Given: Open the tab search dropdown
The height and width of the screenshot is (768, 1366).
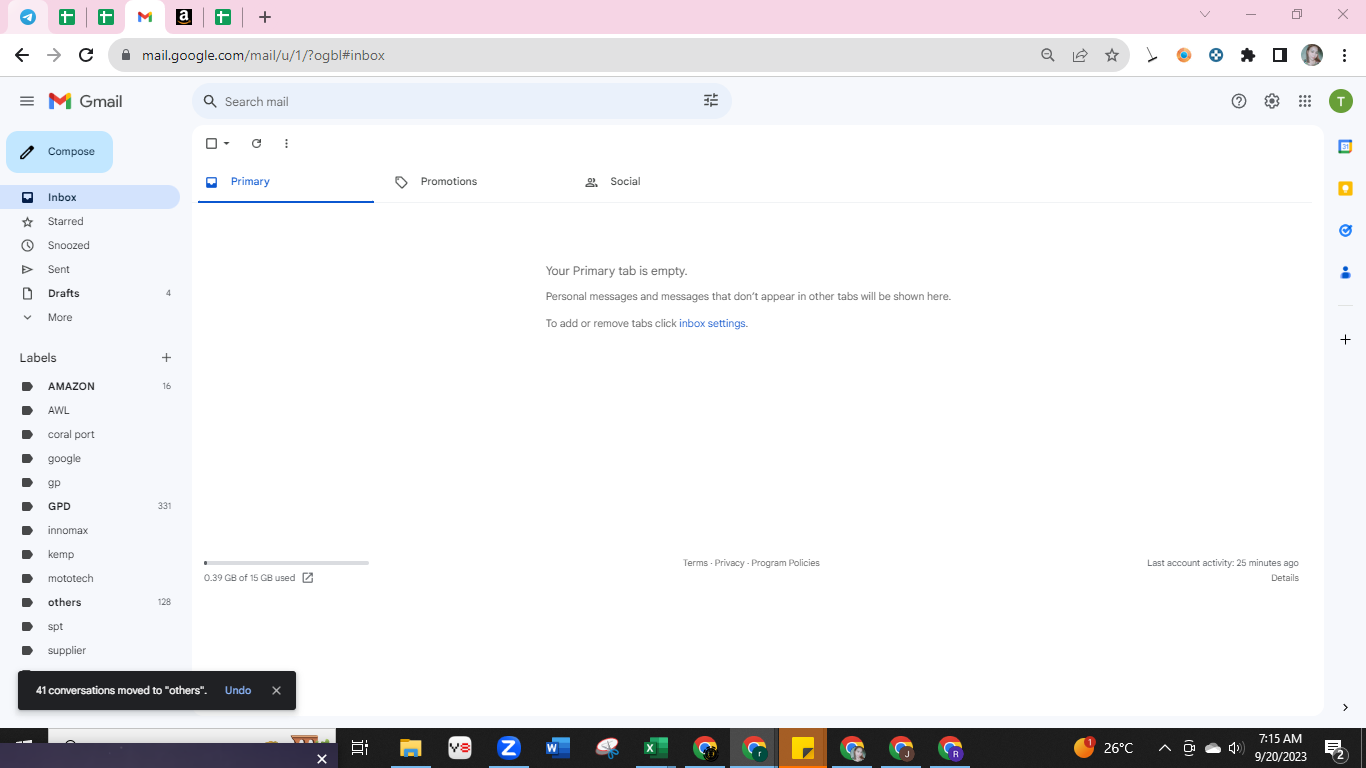Looking at the screenshot, I should [1205, 14].
